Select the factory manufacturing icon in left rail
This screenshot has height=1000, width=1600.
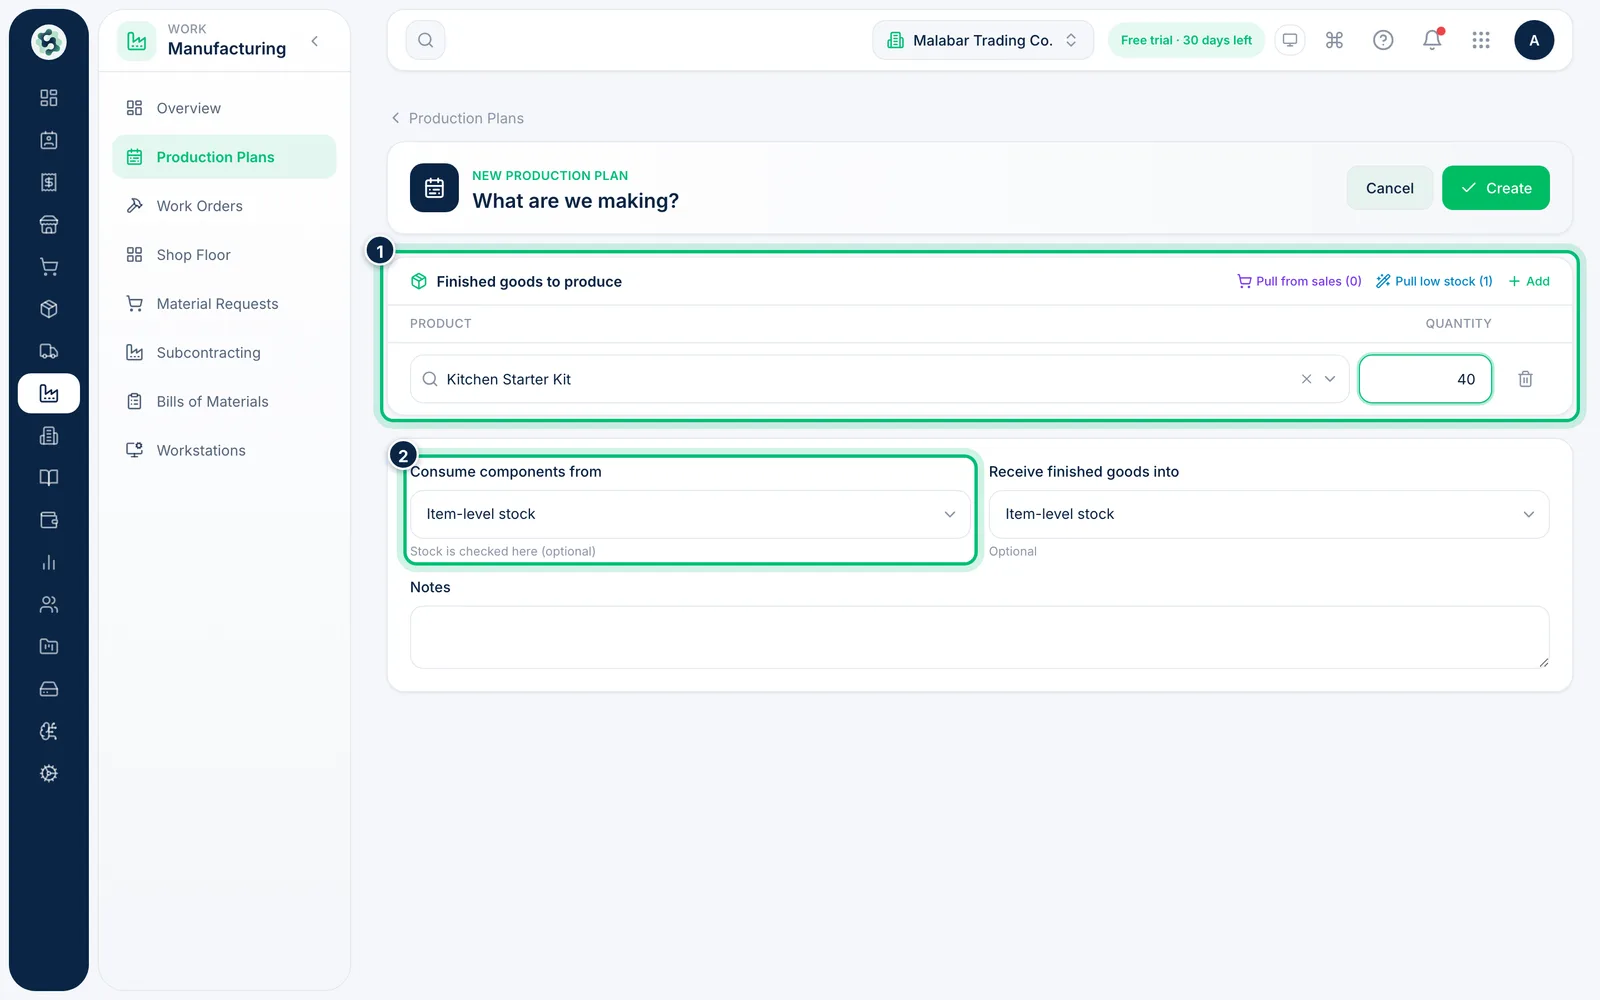tap(48, 393)
